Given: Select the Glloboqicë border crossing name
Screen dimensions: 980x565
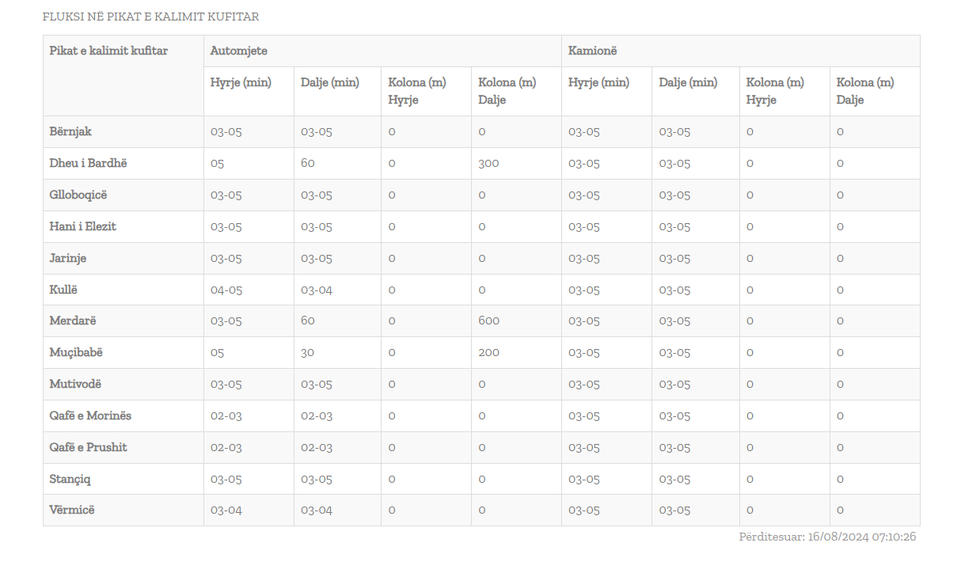Looking at the screenshot, I should (78, 195).
